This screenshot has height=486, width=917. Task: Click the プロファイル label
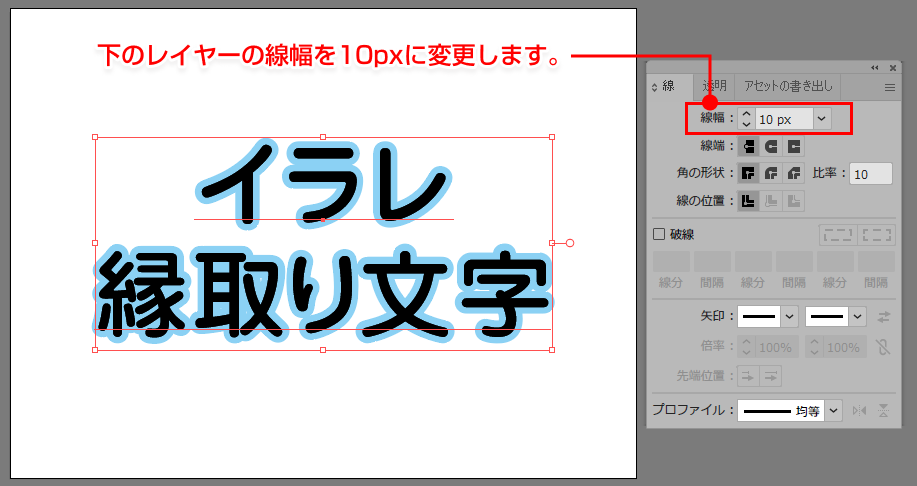[693, 410]
